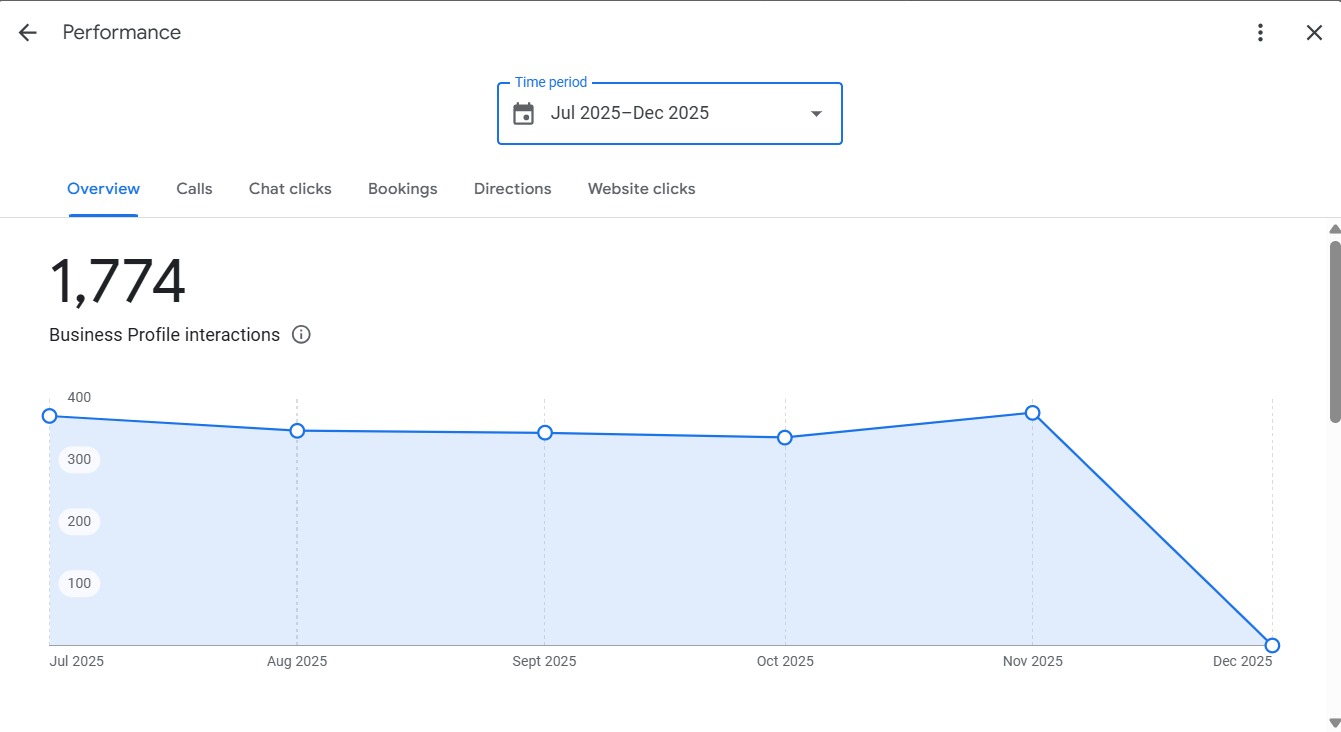The image size is (1341, 732).
Task: Click the Aug 2025 data point
Action: click(x=297, y=431)
